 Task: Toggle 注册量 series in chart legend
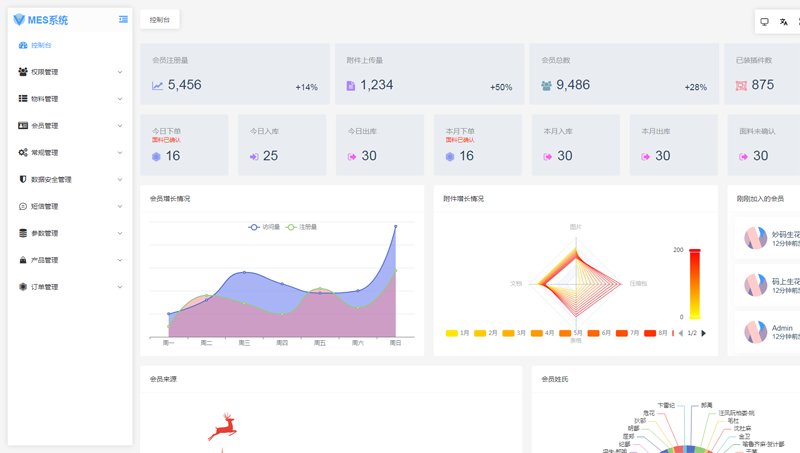pyautogui.click(x=301, y=227)
